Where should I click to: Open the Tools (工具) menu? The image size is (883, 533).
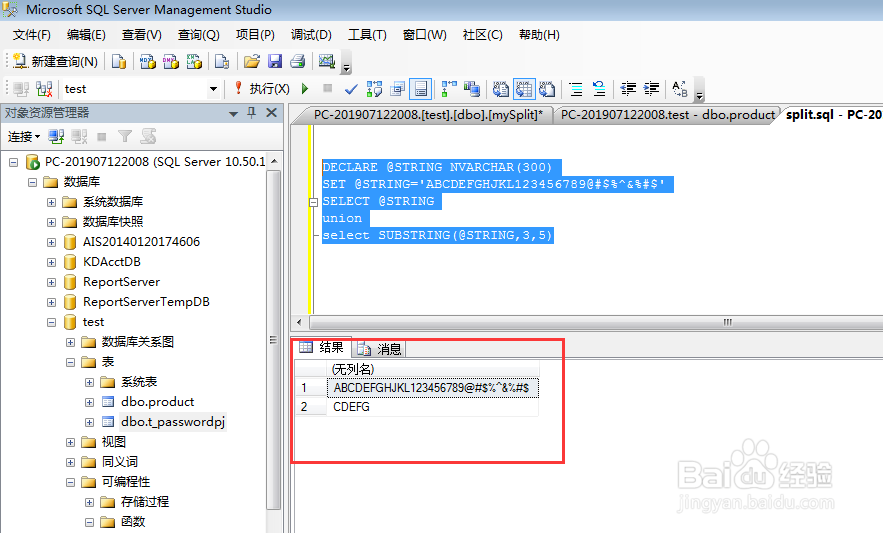367,35
